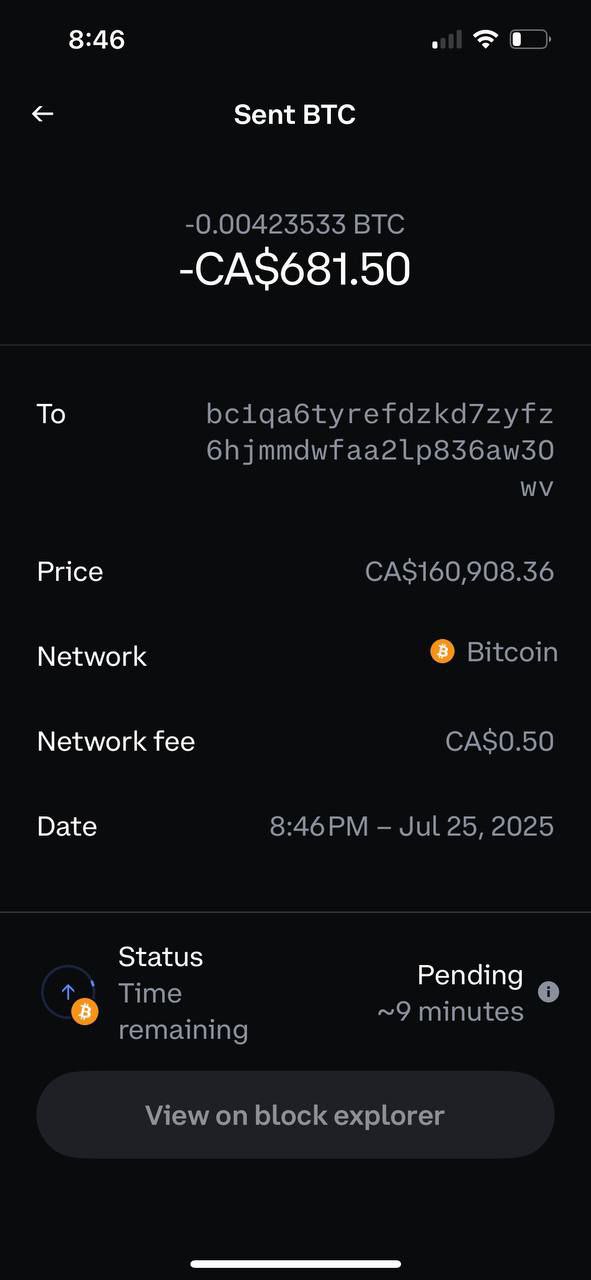Go back with the left arrow icon
The image size is (591, 1280).
(x=42, y=114)
